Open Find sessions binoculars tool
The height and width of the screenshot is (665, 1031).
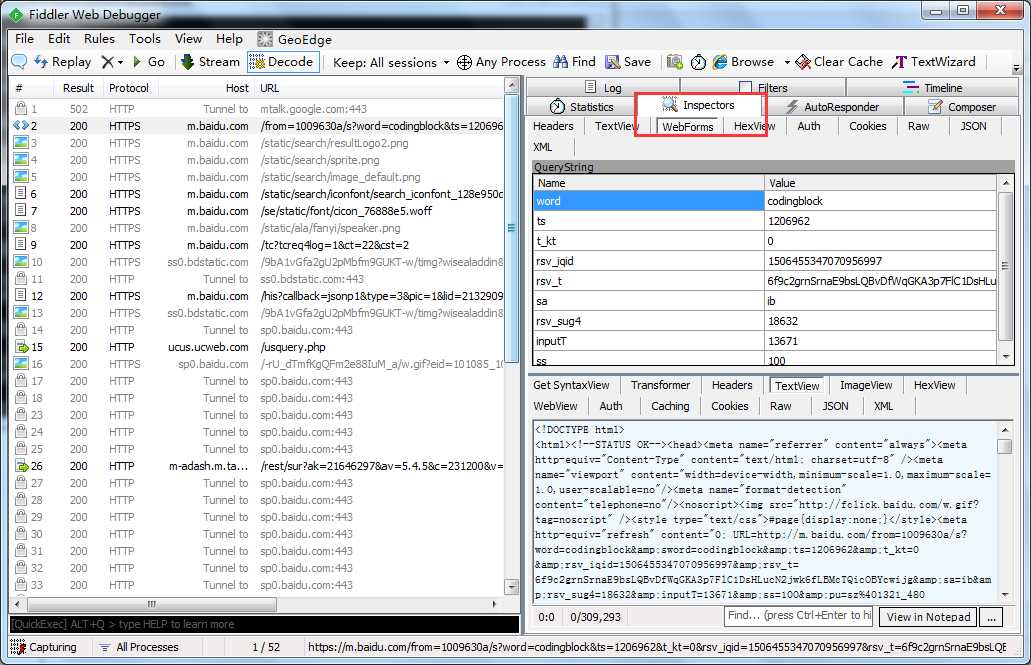point(575,62)
